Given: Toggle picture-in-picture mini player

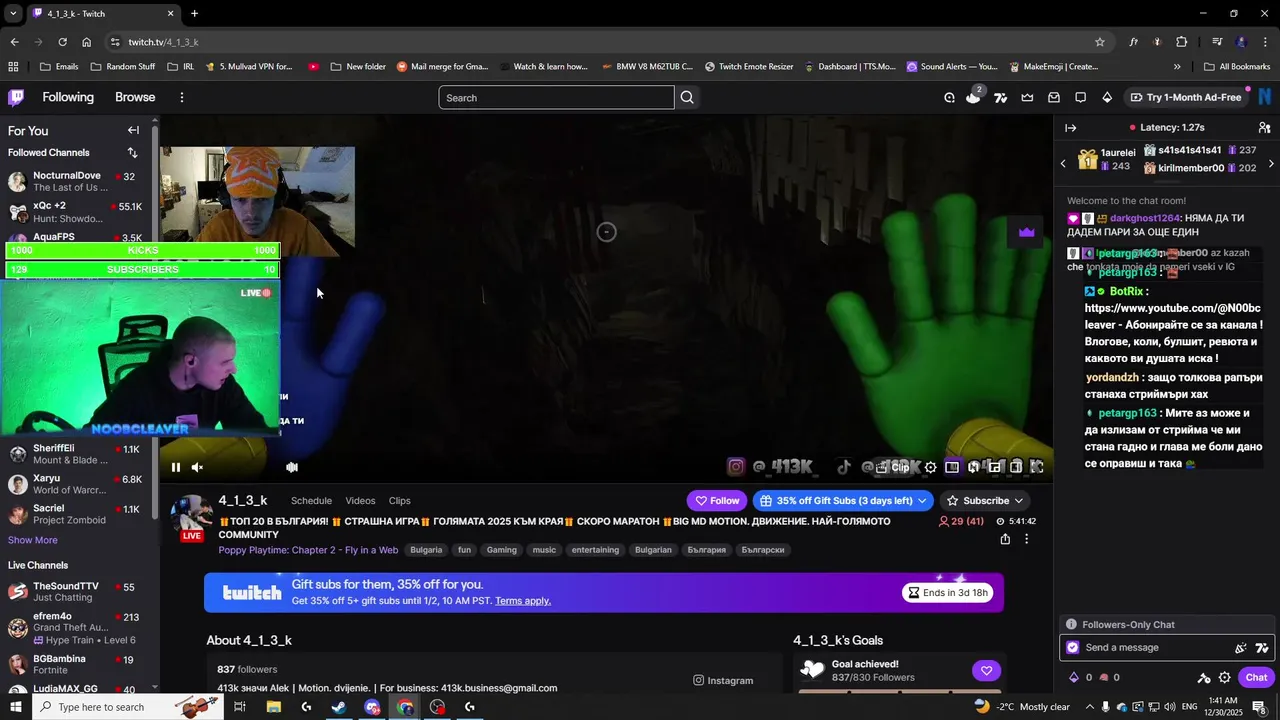Looking at the screenshot, I should click(995, 467).
